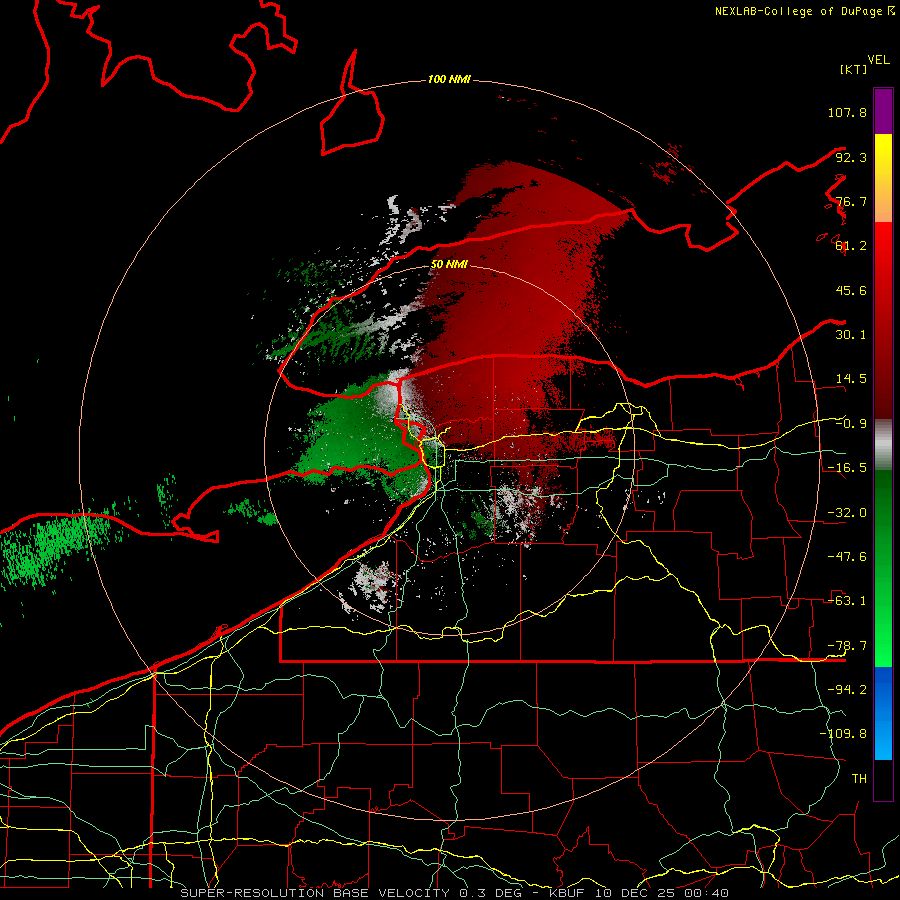
Task: Click the green segment of velocity color bar
Action: pyautogui.click(x=883, y=568)
